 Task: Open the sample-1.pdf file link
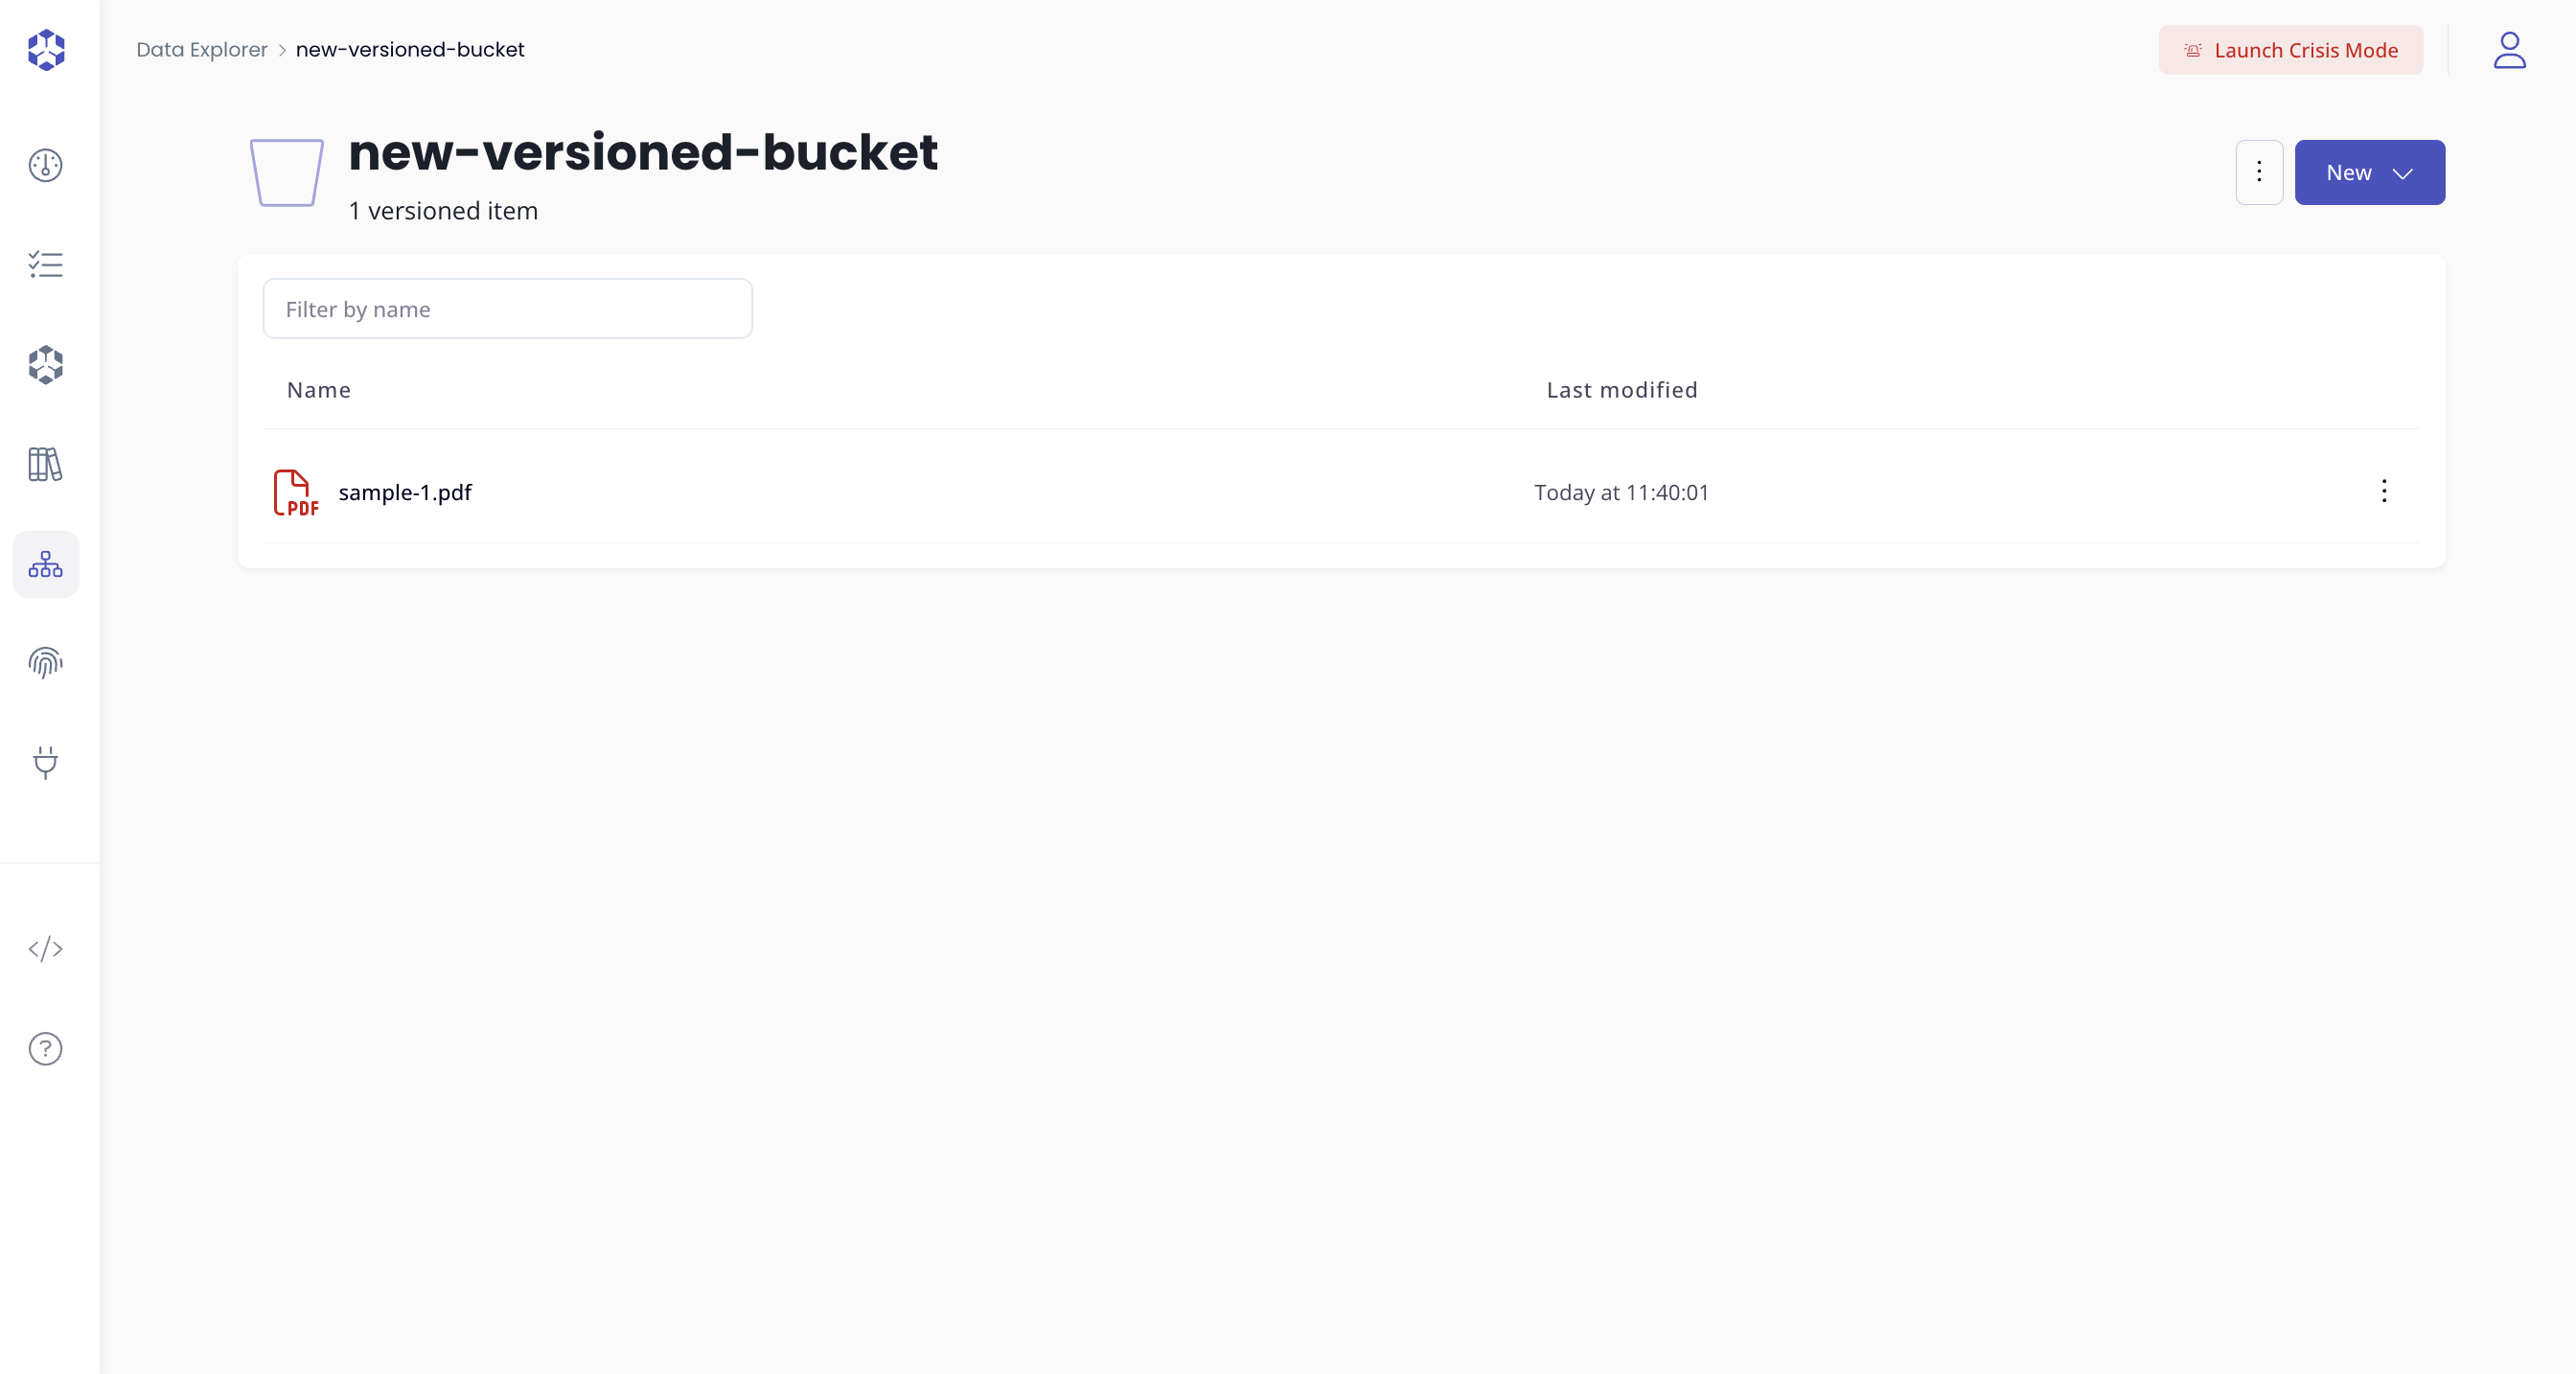(405, 492)
